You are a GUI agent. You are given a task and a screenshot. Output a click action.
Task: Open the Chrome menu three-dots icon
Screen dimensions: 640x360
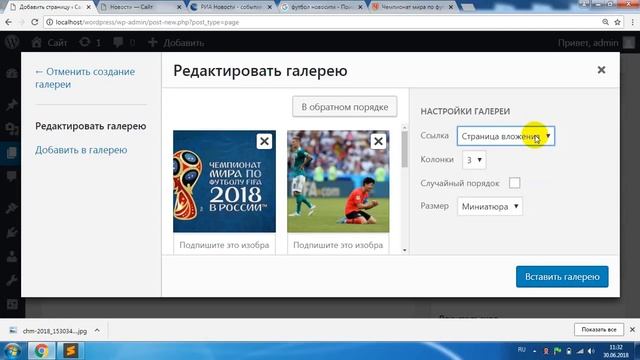(632, 22)
